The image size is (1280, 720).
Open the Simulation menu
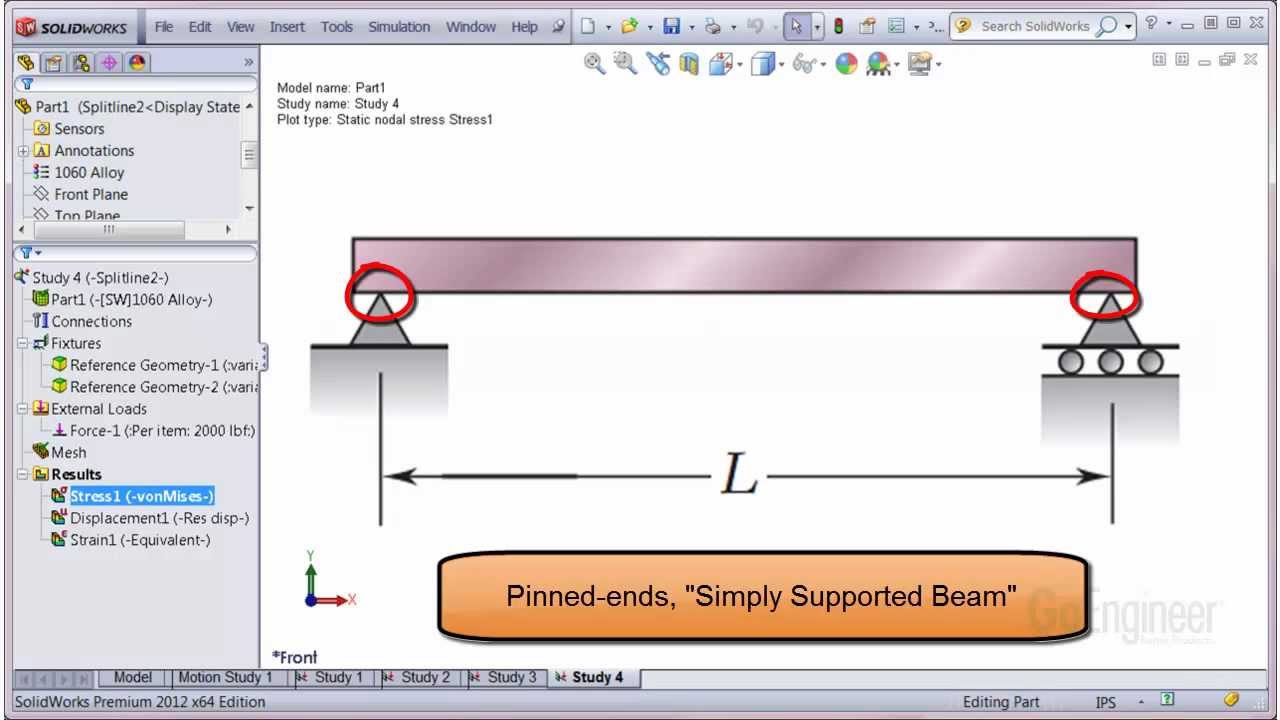399,27
